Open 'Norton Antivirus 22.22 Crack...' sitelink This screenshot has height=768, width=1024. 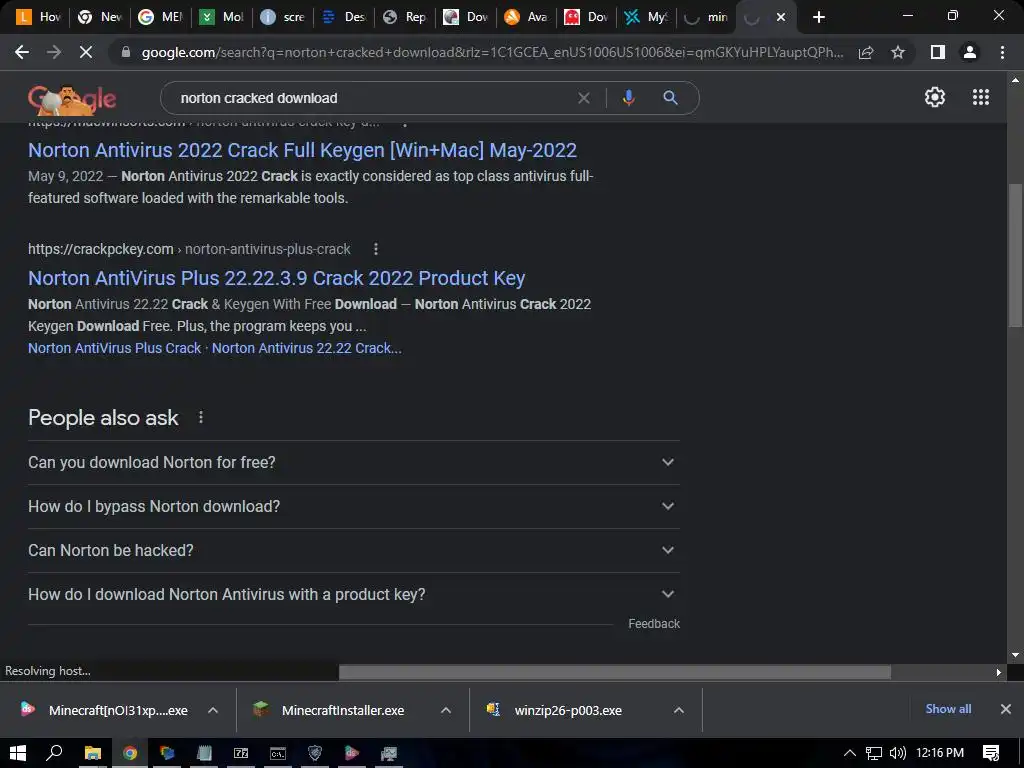tap(306, 348)
